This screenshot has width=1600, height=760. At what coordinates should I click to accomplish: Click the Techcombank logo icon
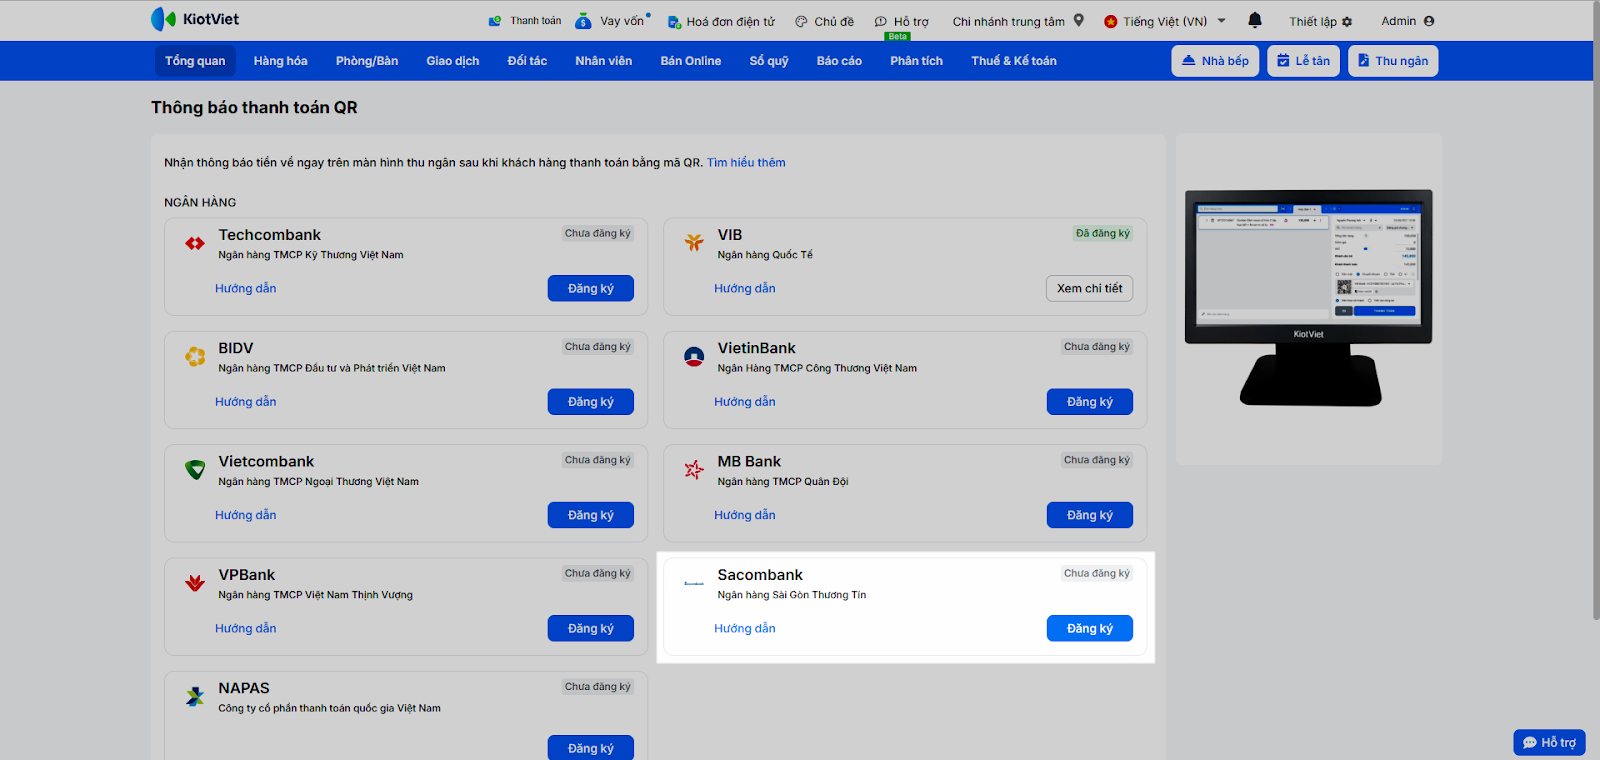coord(195,243)
